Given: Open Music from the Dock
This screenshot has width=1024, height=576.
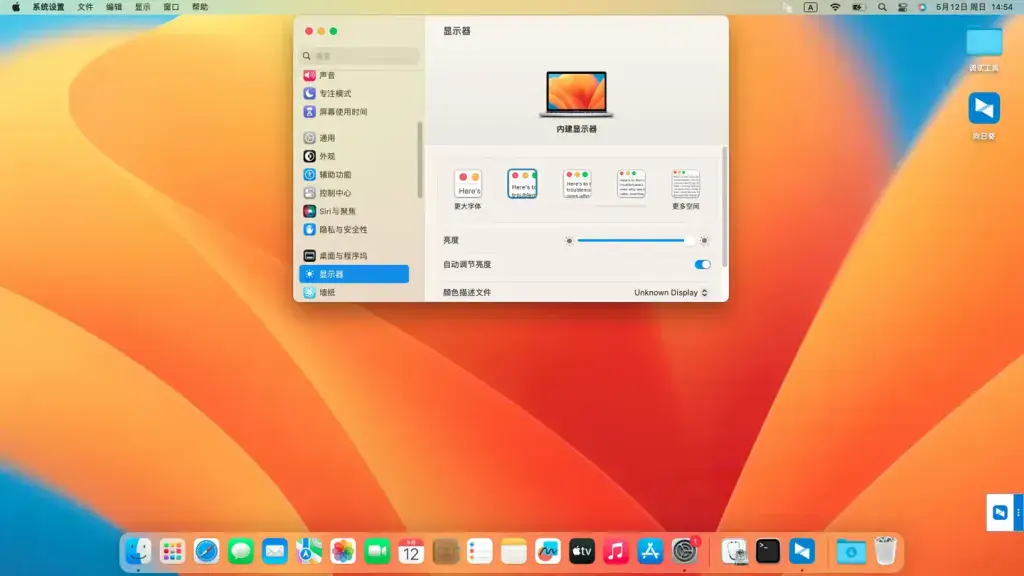Looking at the screenshot, I should coord(615,552).
